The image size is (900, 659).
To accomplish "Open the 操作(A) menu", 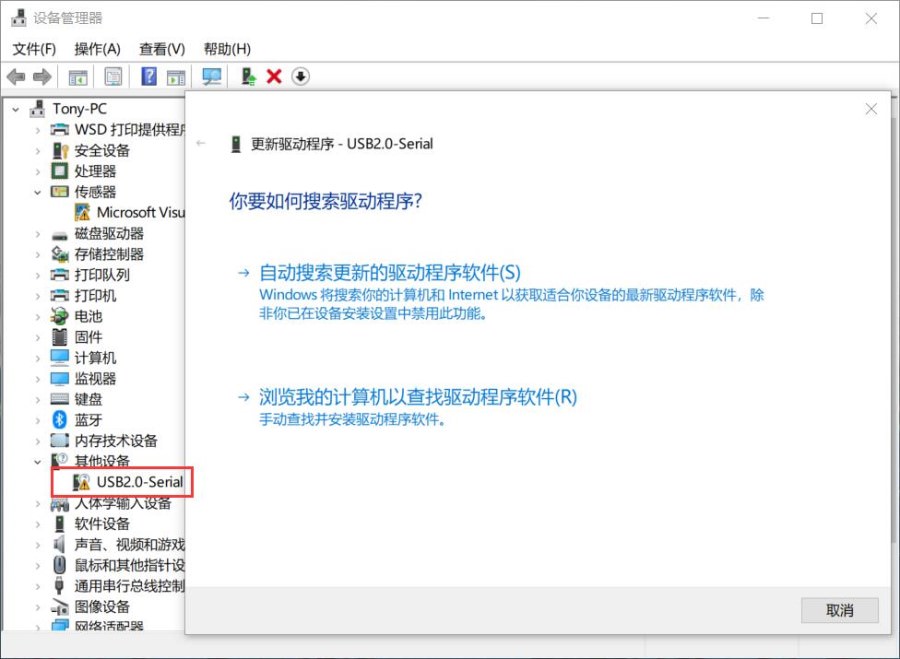I will [x=98, y=49].
